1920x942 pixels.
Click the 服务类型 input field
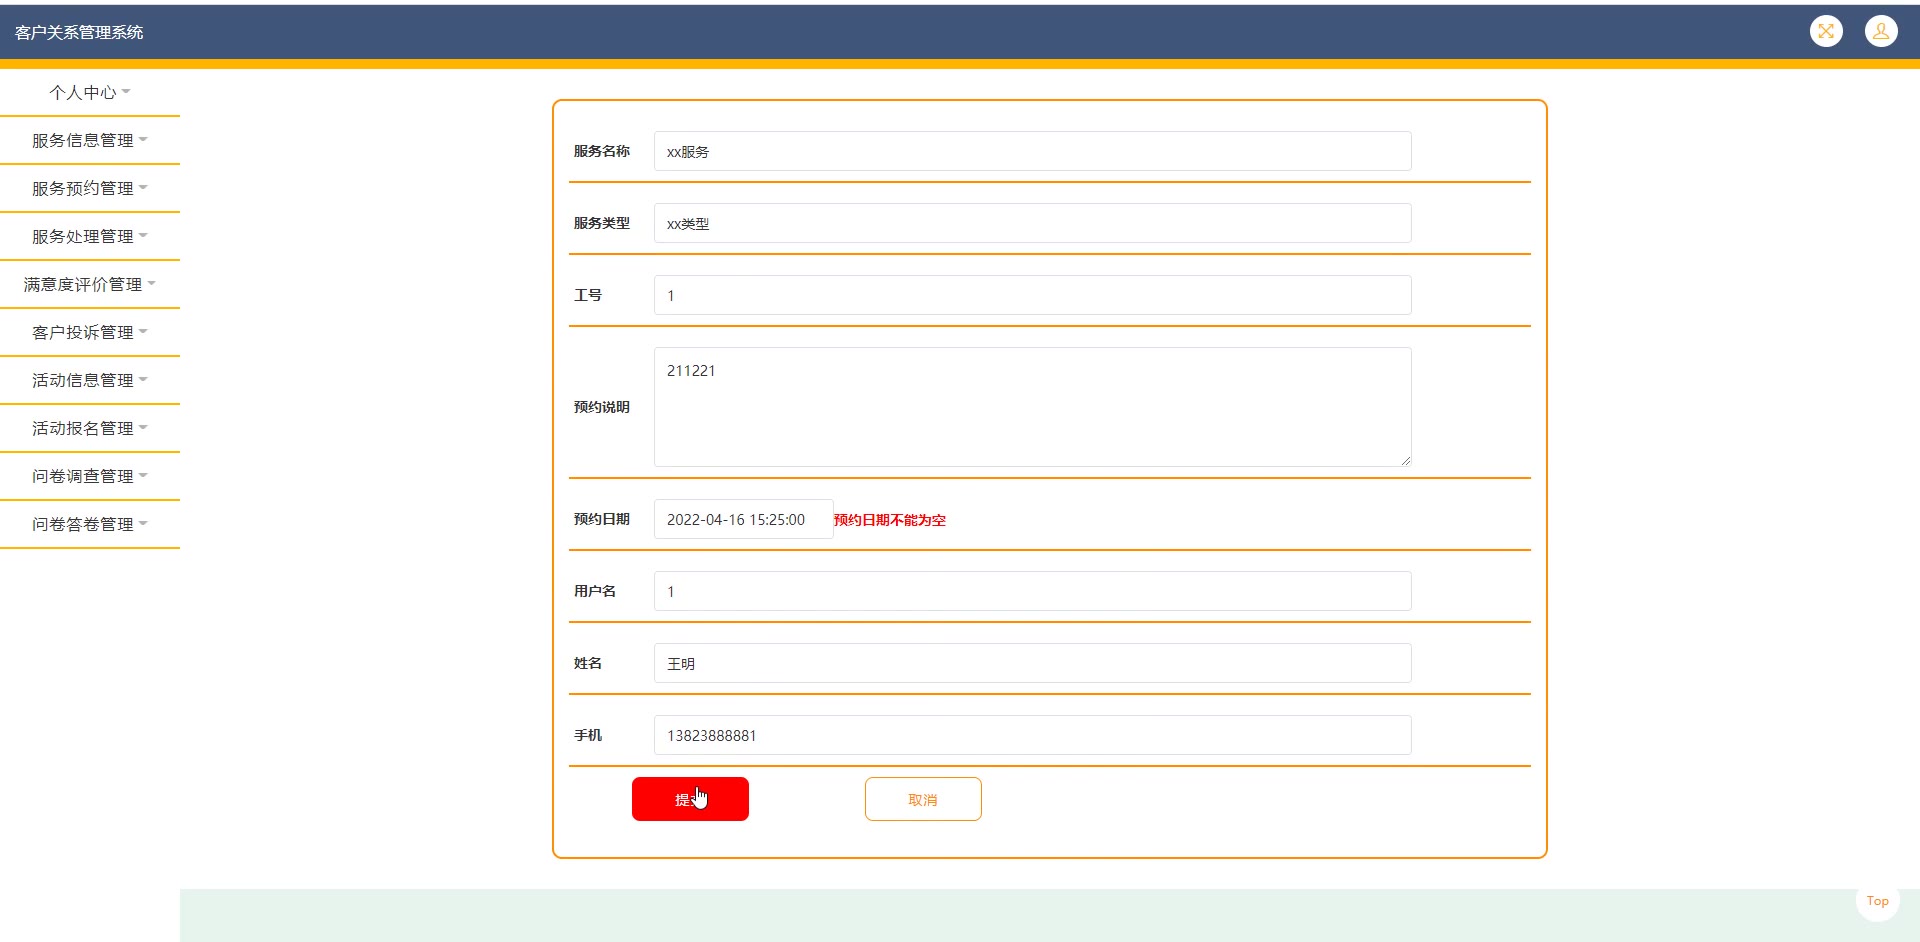[1032, 223]
